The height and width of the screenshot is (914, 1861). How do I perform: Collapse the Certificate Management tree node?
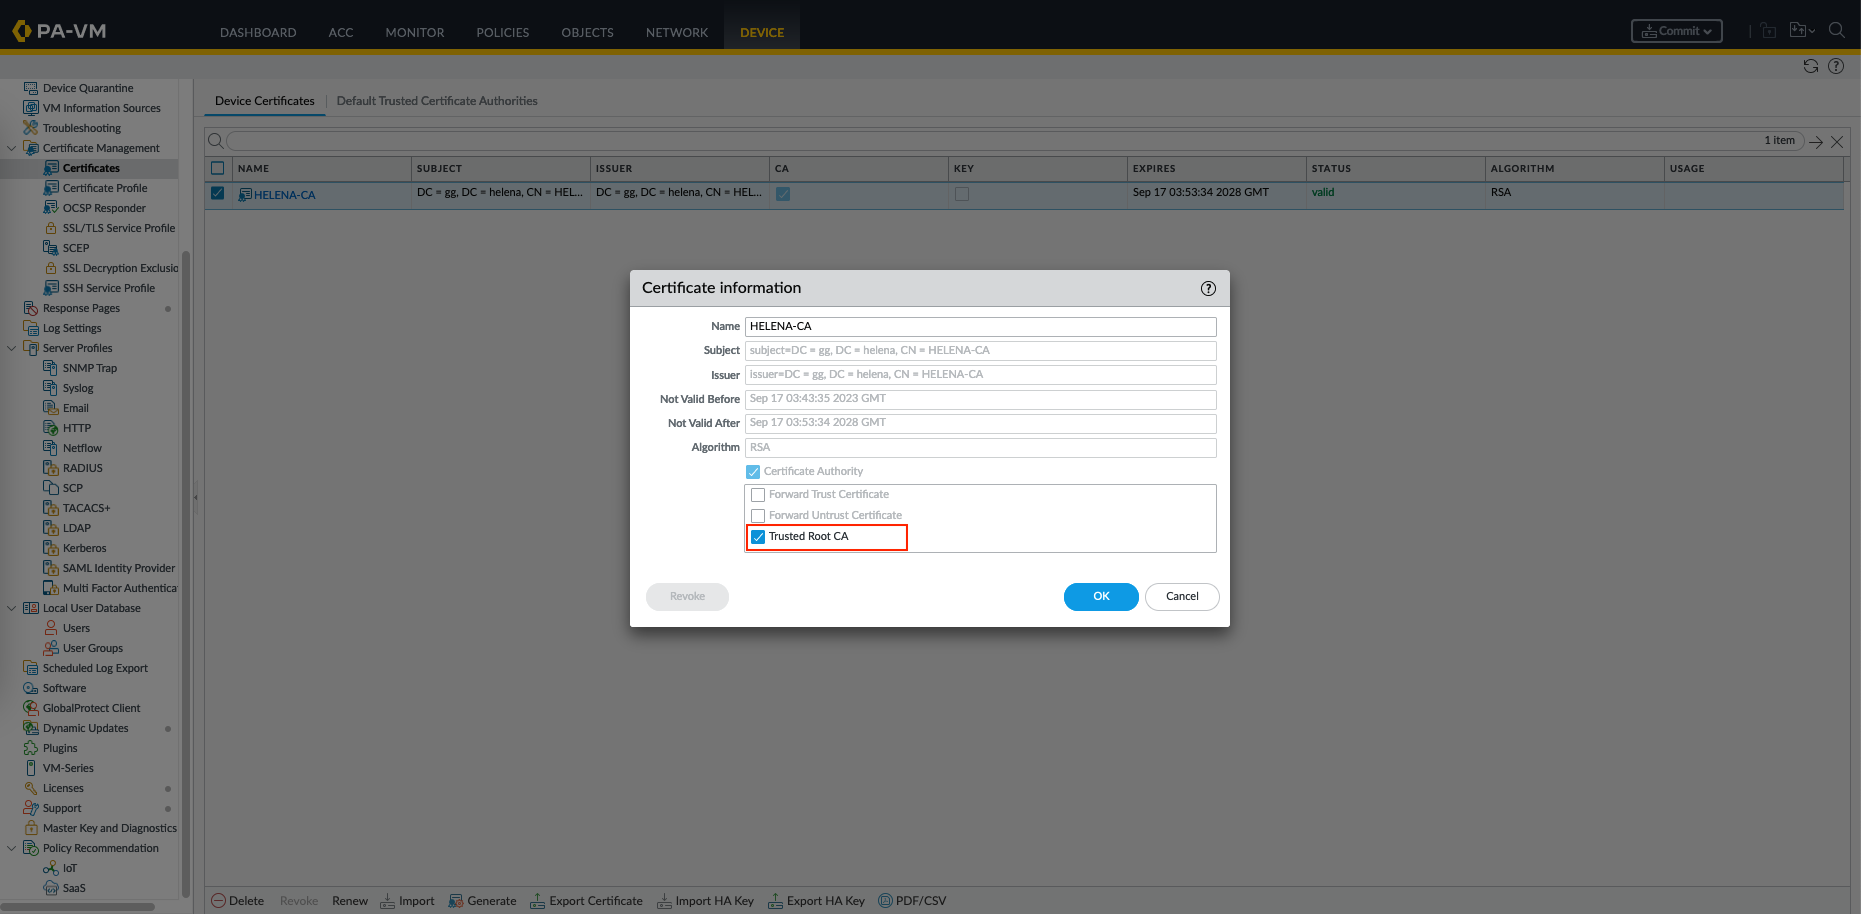pos(12,148)
